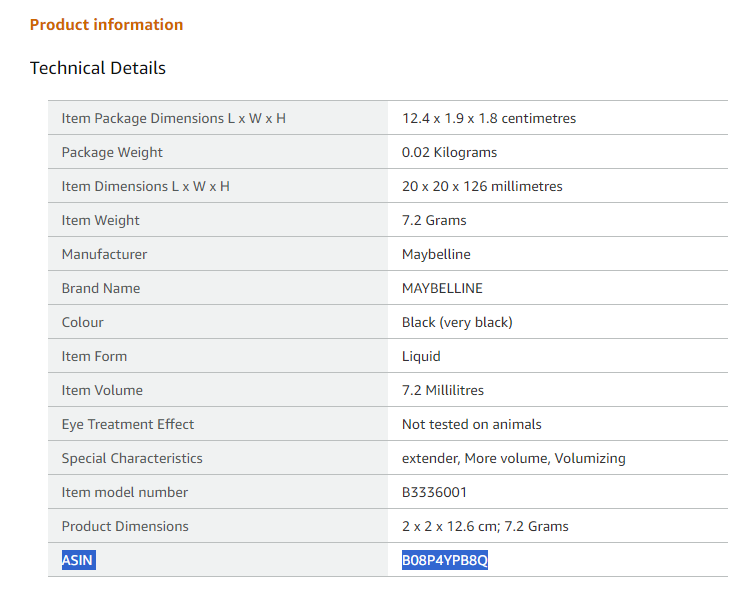Click the highlighted ASIN value 'B08P4YPB8Q'

pyautogui.click(x=445, y=560)
